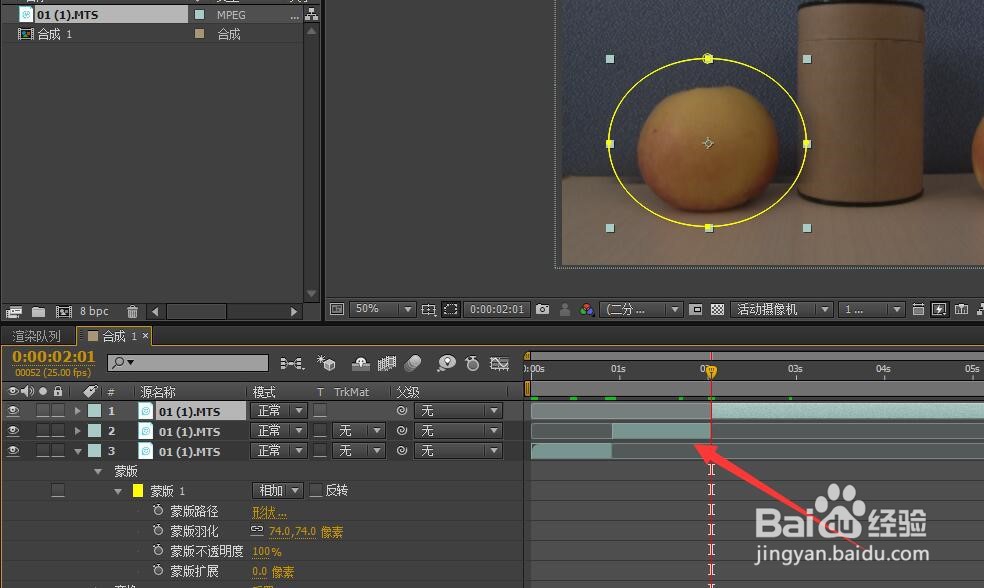Hide layer 1 with eye icon
This screenshot has width=984, height=588.
13,410
